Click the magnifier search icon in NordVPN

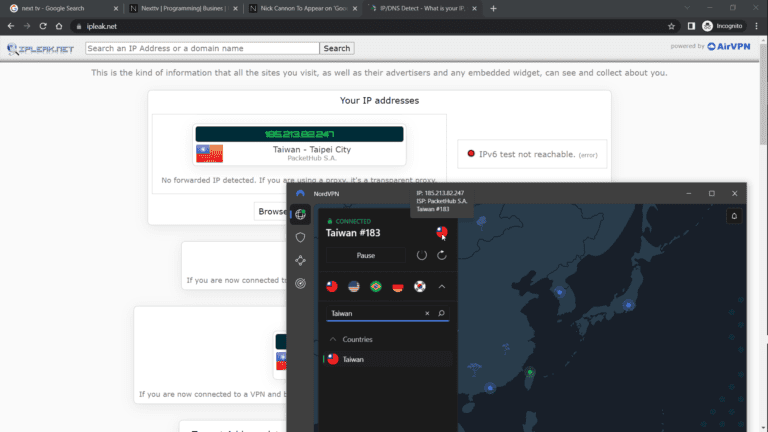(441, 313)
